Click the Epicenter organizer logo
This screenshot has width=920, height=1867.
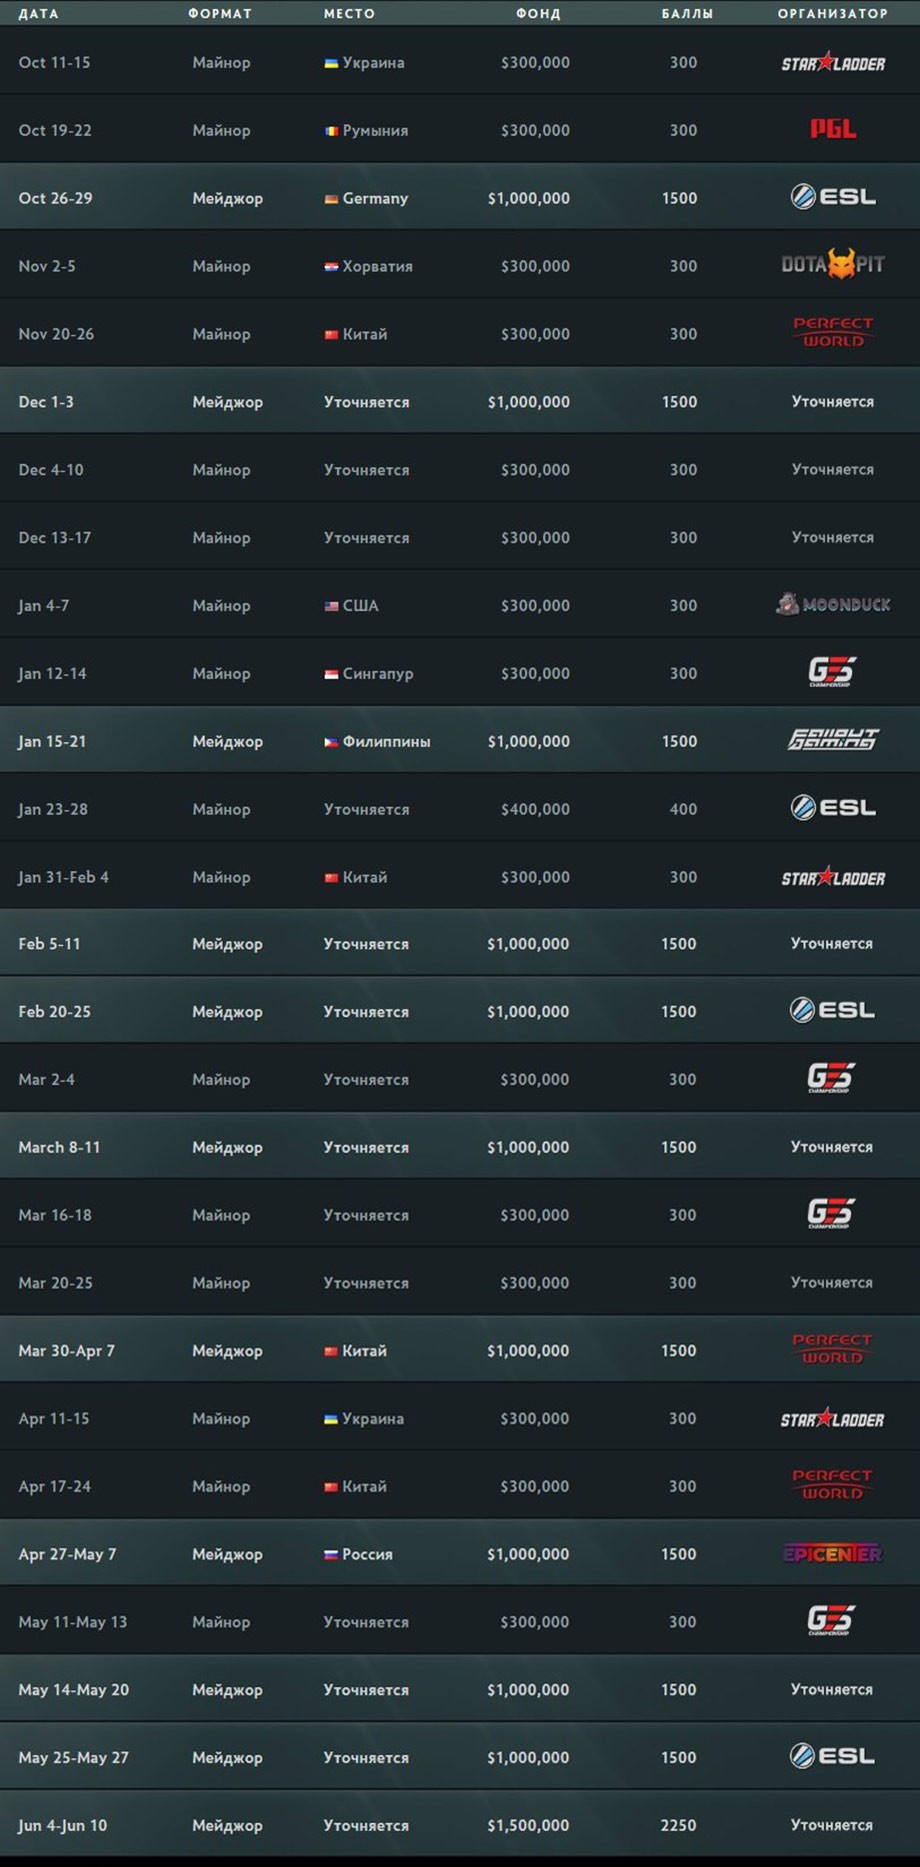click(833, 1553)
